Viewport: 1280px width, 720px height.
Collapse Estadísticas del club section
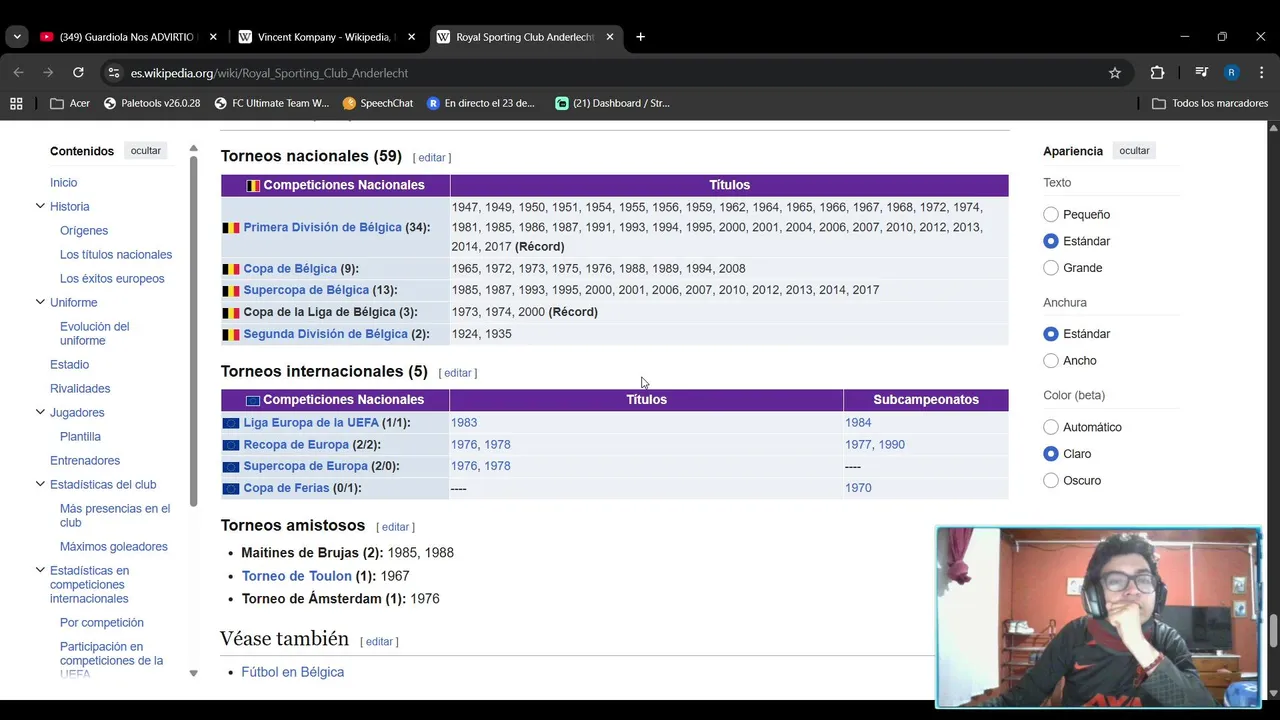click(40, 484)
